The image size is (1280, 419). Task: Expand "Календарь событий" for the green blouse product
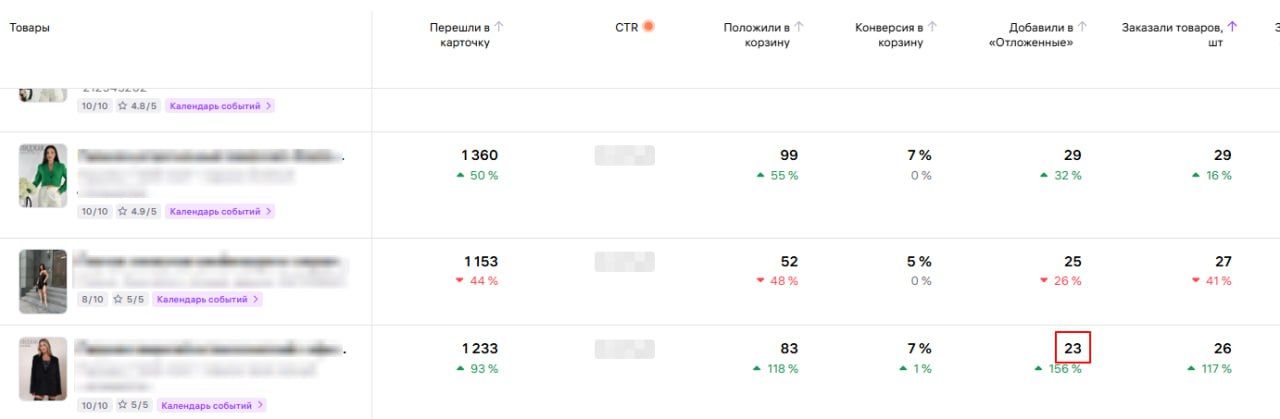pos(220,212)
